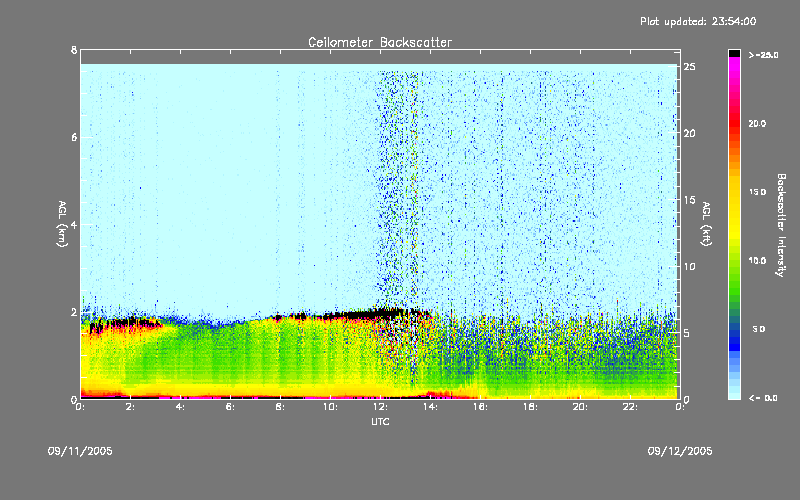Click the 4 km tick label on left axis

coord(74,225)
